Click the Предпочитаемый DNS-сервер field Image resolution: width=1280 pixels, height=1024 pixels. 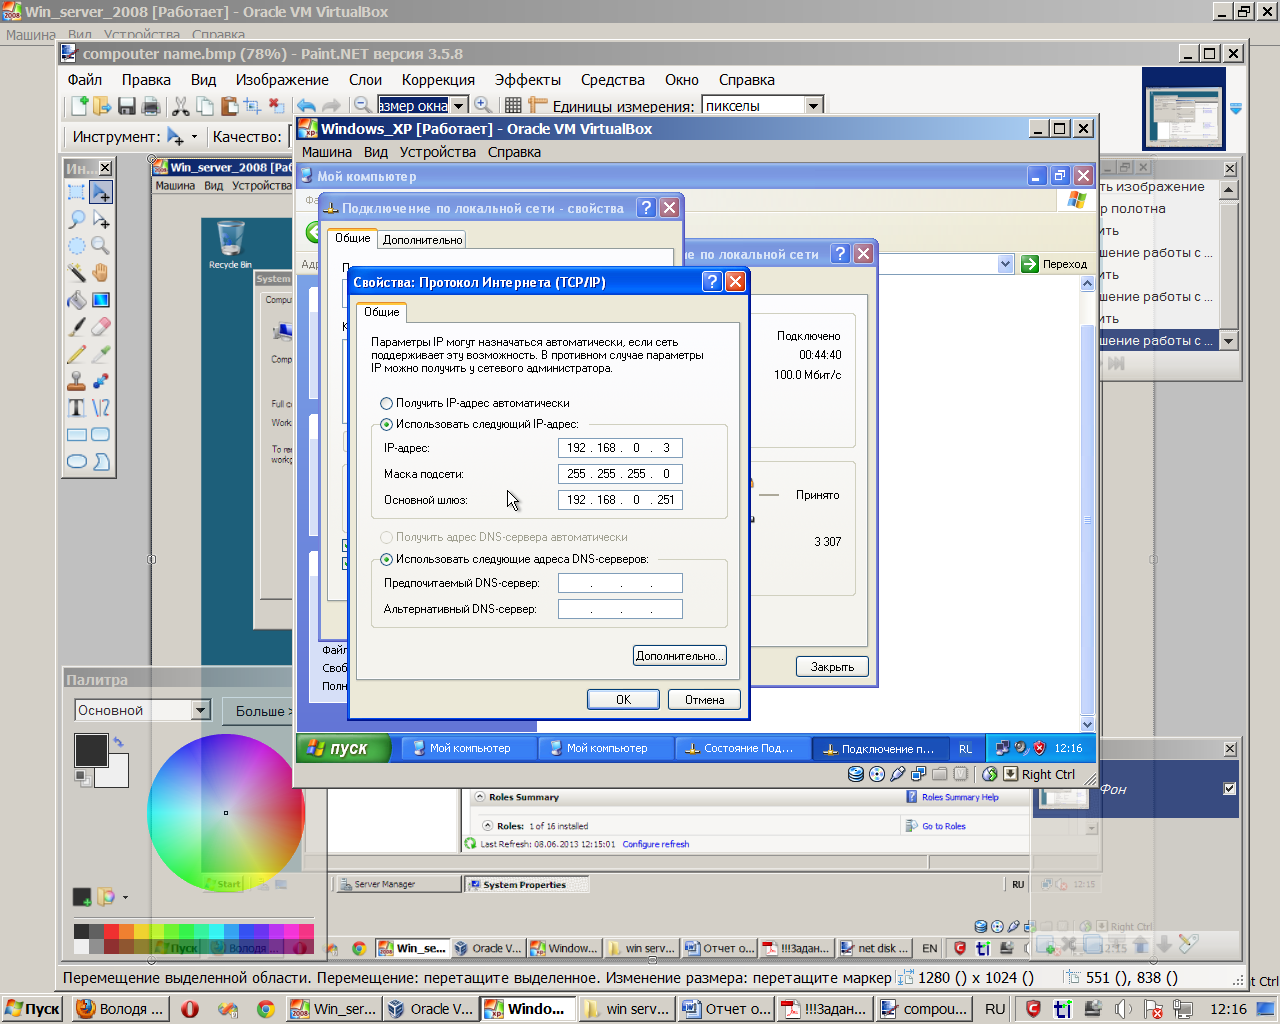[x=620, y=583]
